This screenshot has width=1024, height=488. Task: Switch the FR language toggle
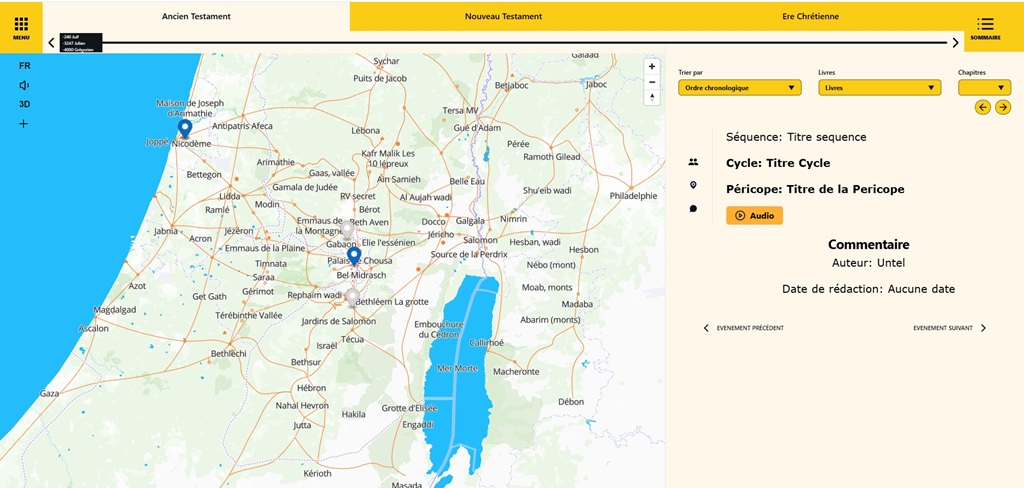(x=24, y=65)
